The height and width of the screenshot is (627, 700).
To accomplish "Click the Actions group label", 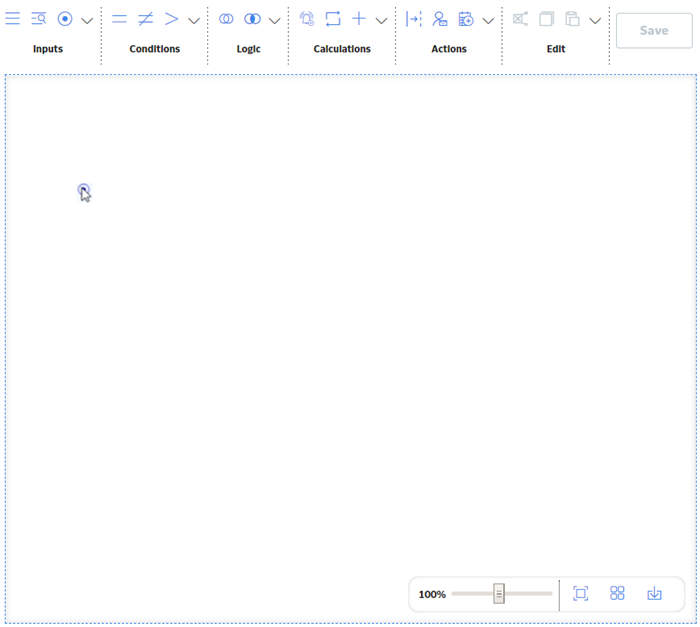I will tap(449, 49).
